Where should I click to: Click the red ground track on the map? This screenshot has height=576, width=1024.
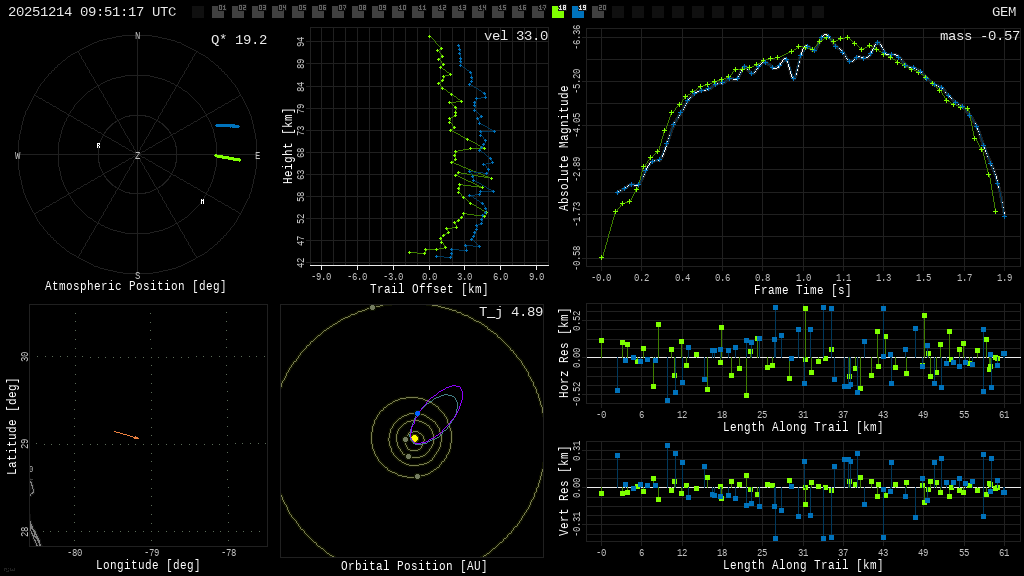126,435
